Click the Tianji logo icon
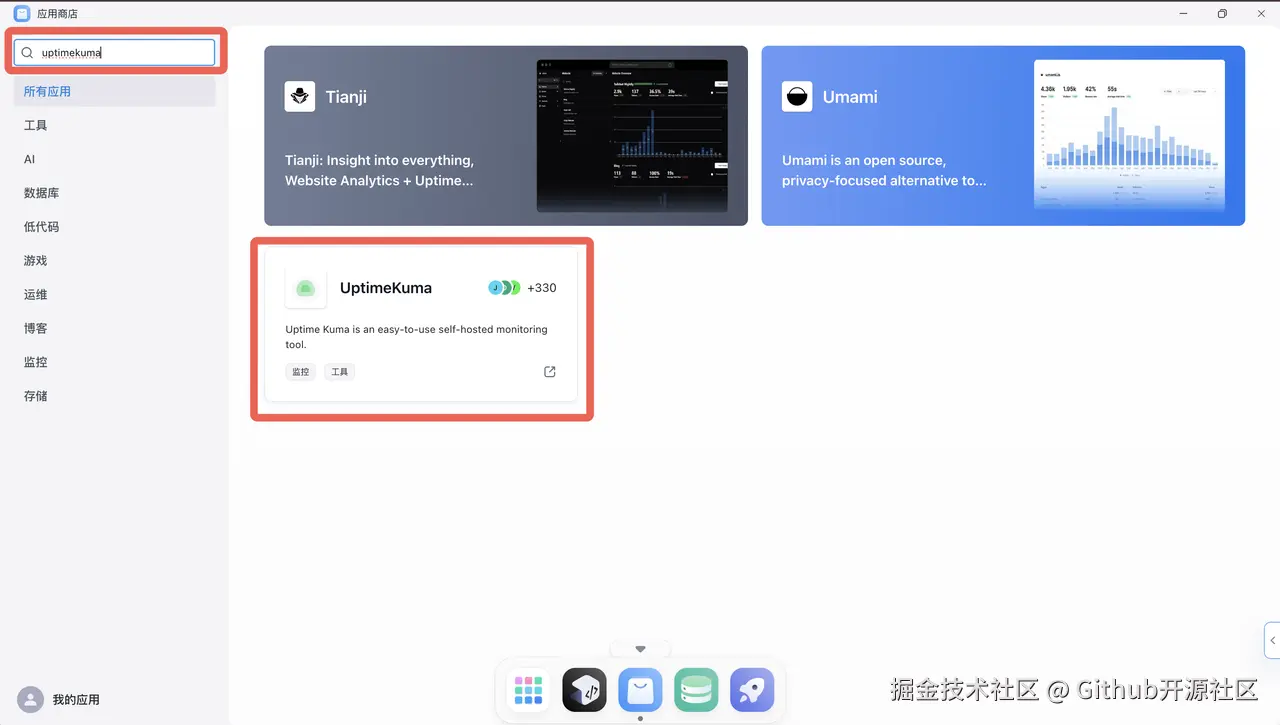The image size is (1280, 725). click(x=300, y=97)
